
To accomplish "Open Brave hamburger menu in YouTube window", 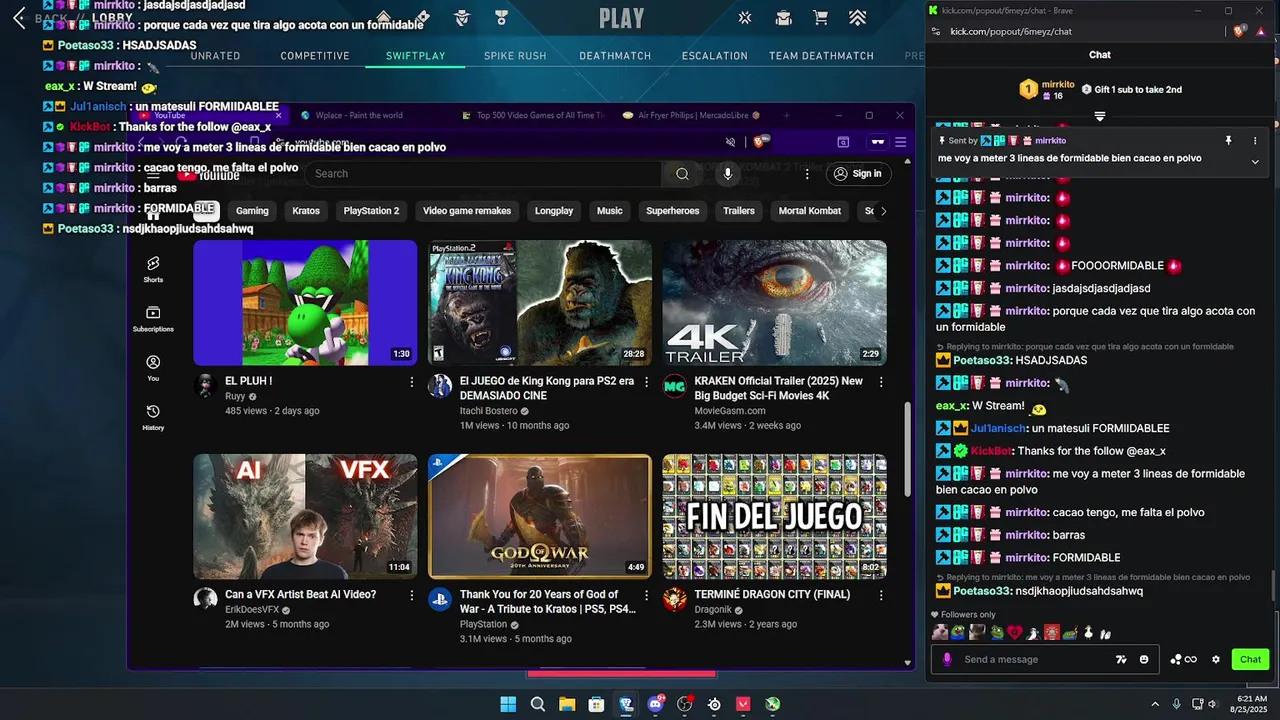I will [901, 142].
